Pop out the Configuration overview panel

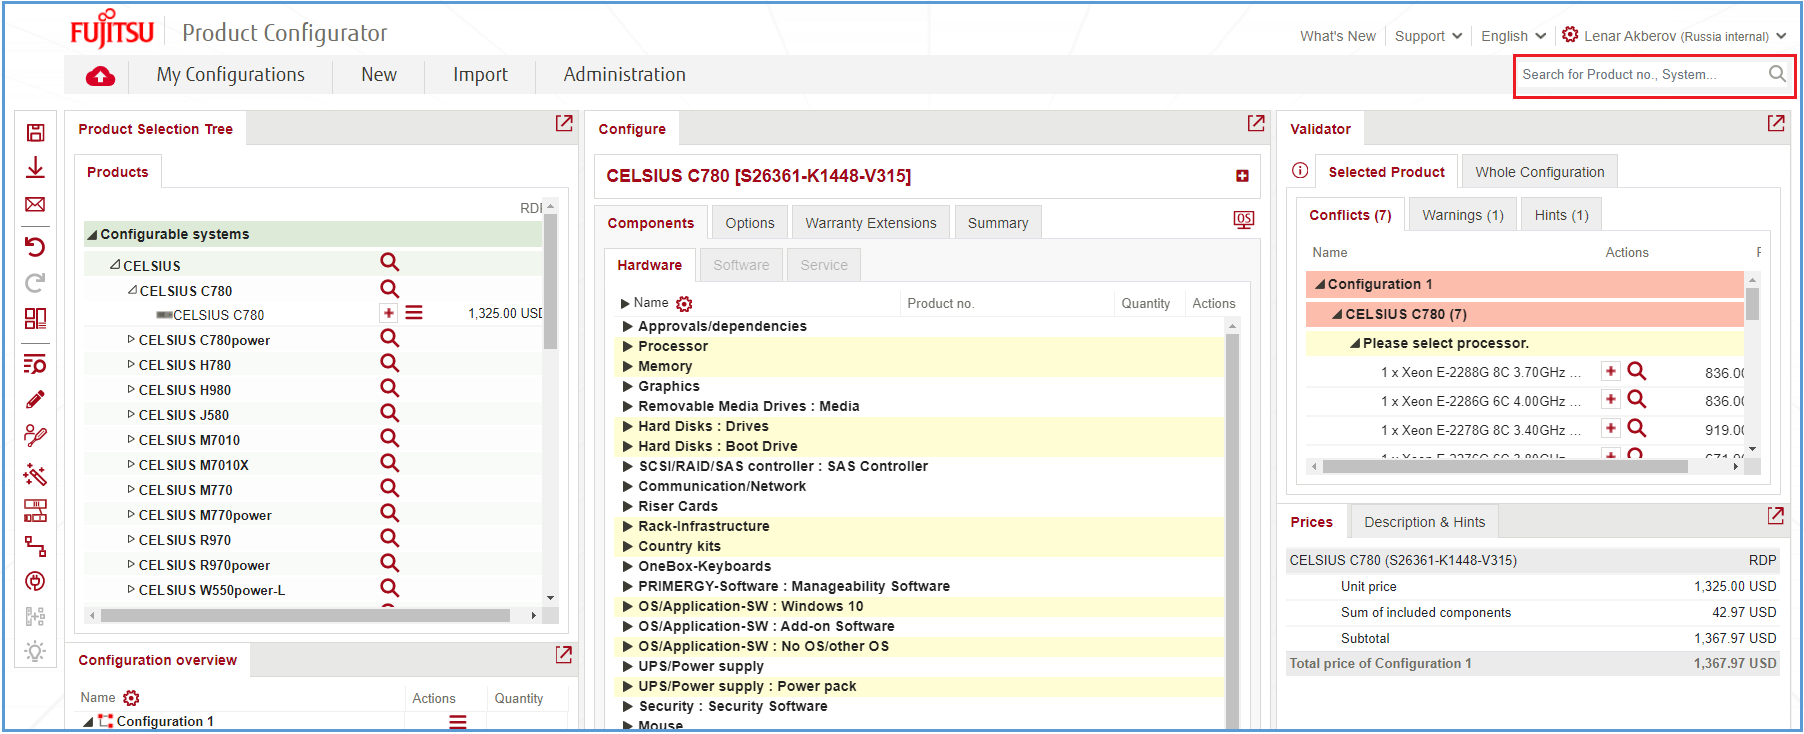pos(564,654)
